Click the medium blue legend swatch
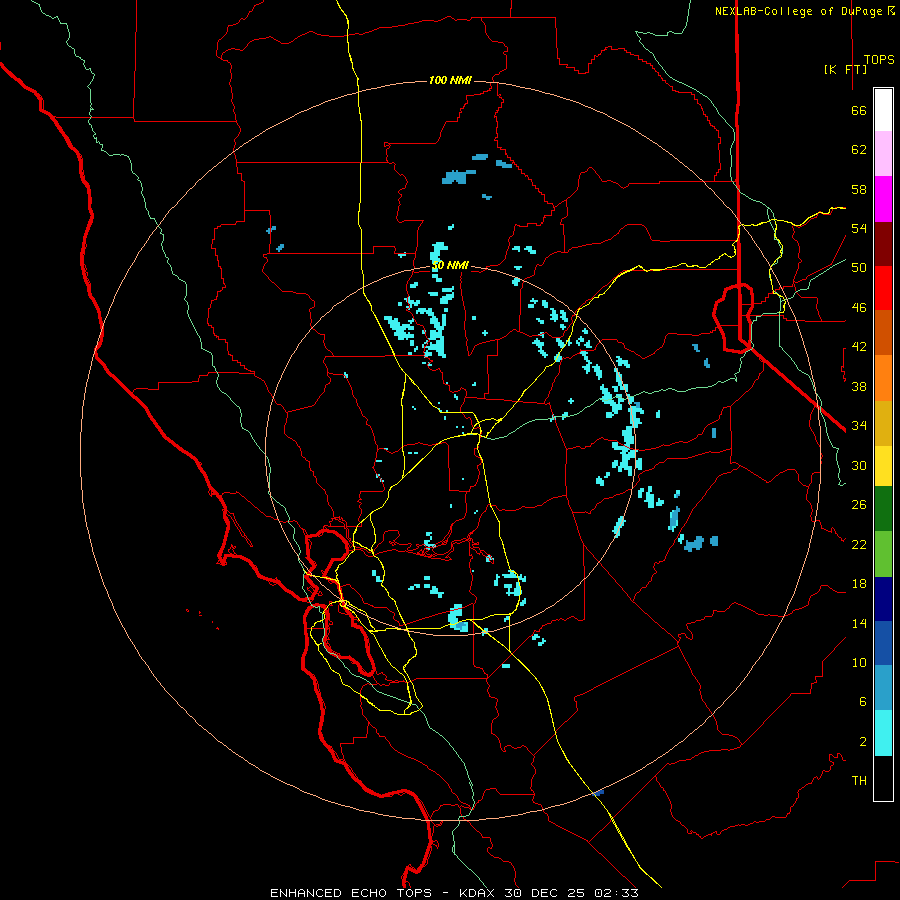The width and height of the screenshot is (900, 900). click(x=883, y=643)
